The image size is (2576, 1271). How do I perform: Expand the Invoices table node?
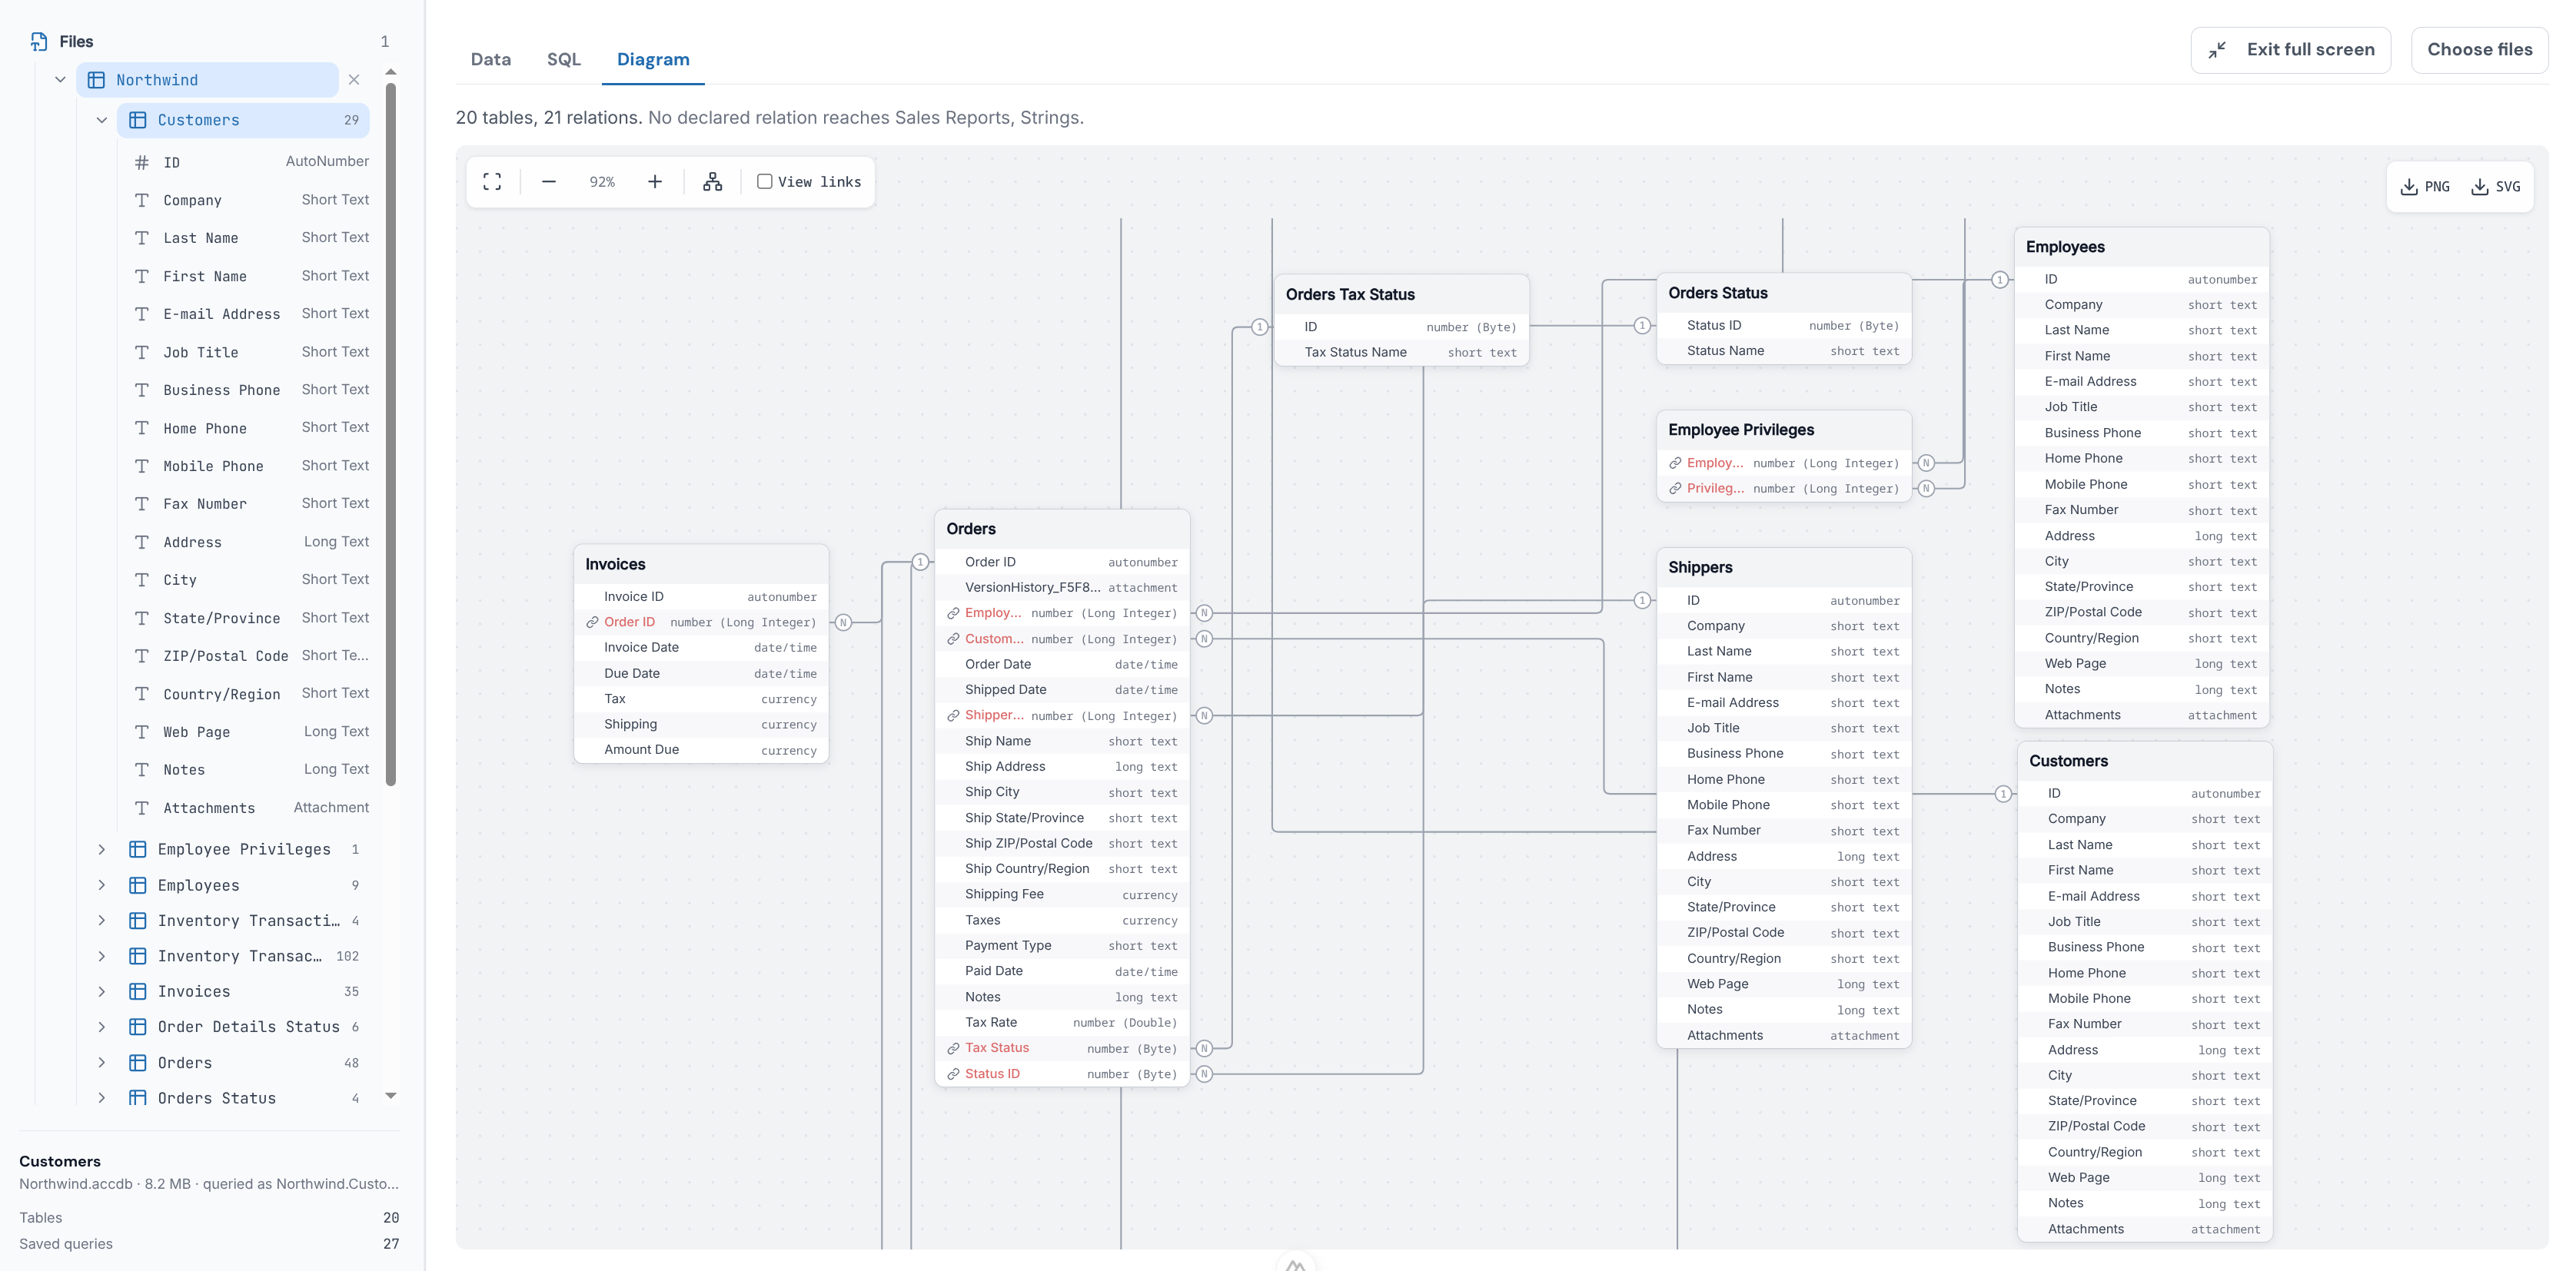(102, 992)
